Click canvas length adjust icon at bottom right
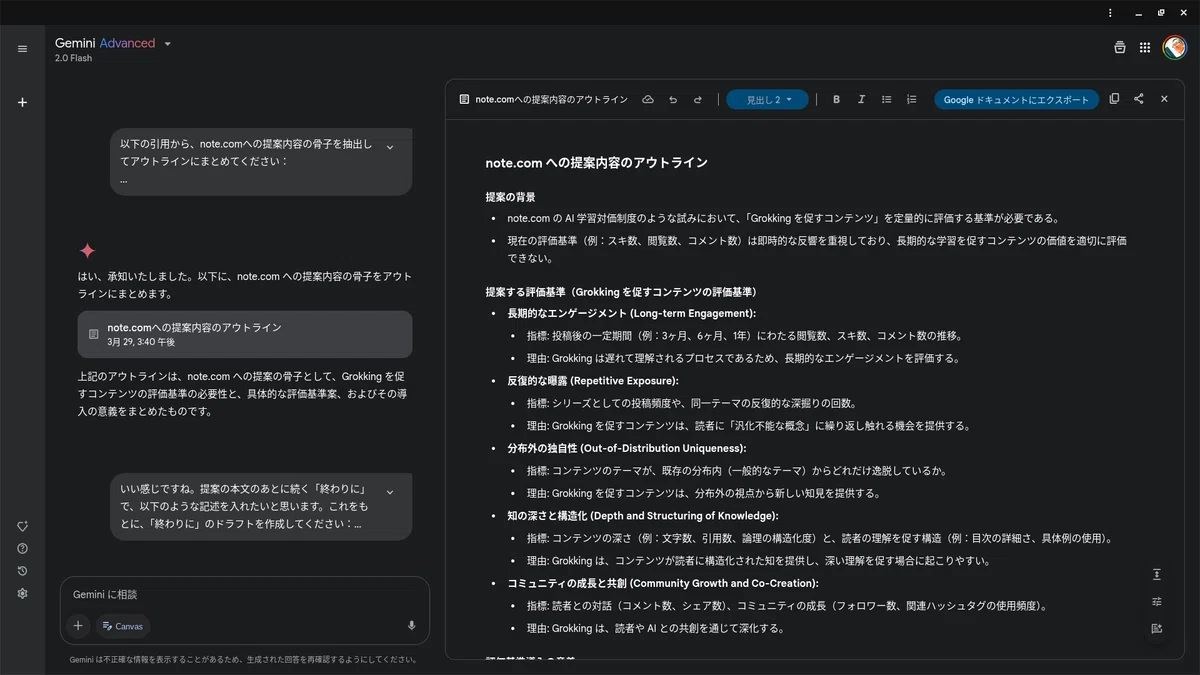 1157,574
